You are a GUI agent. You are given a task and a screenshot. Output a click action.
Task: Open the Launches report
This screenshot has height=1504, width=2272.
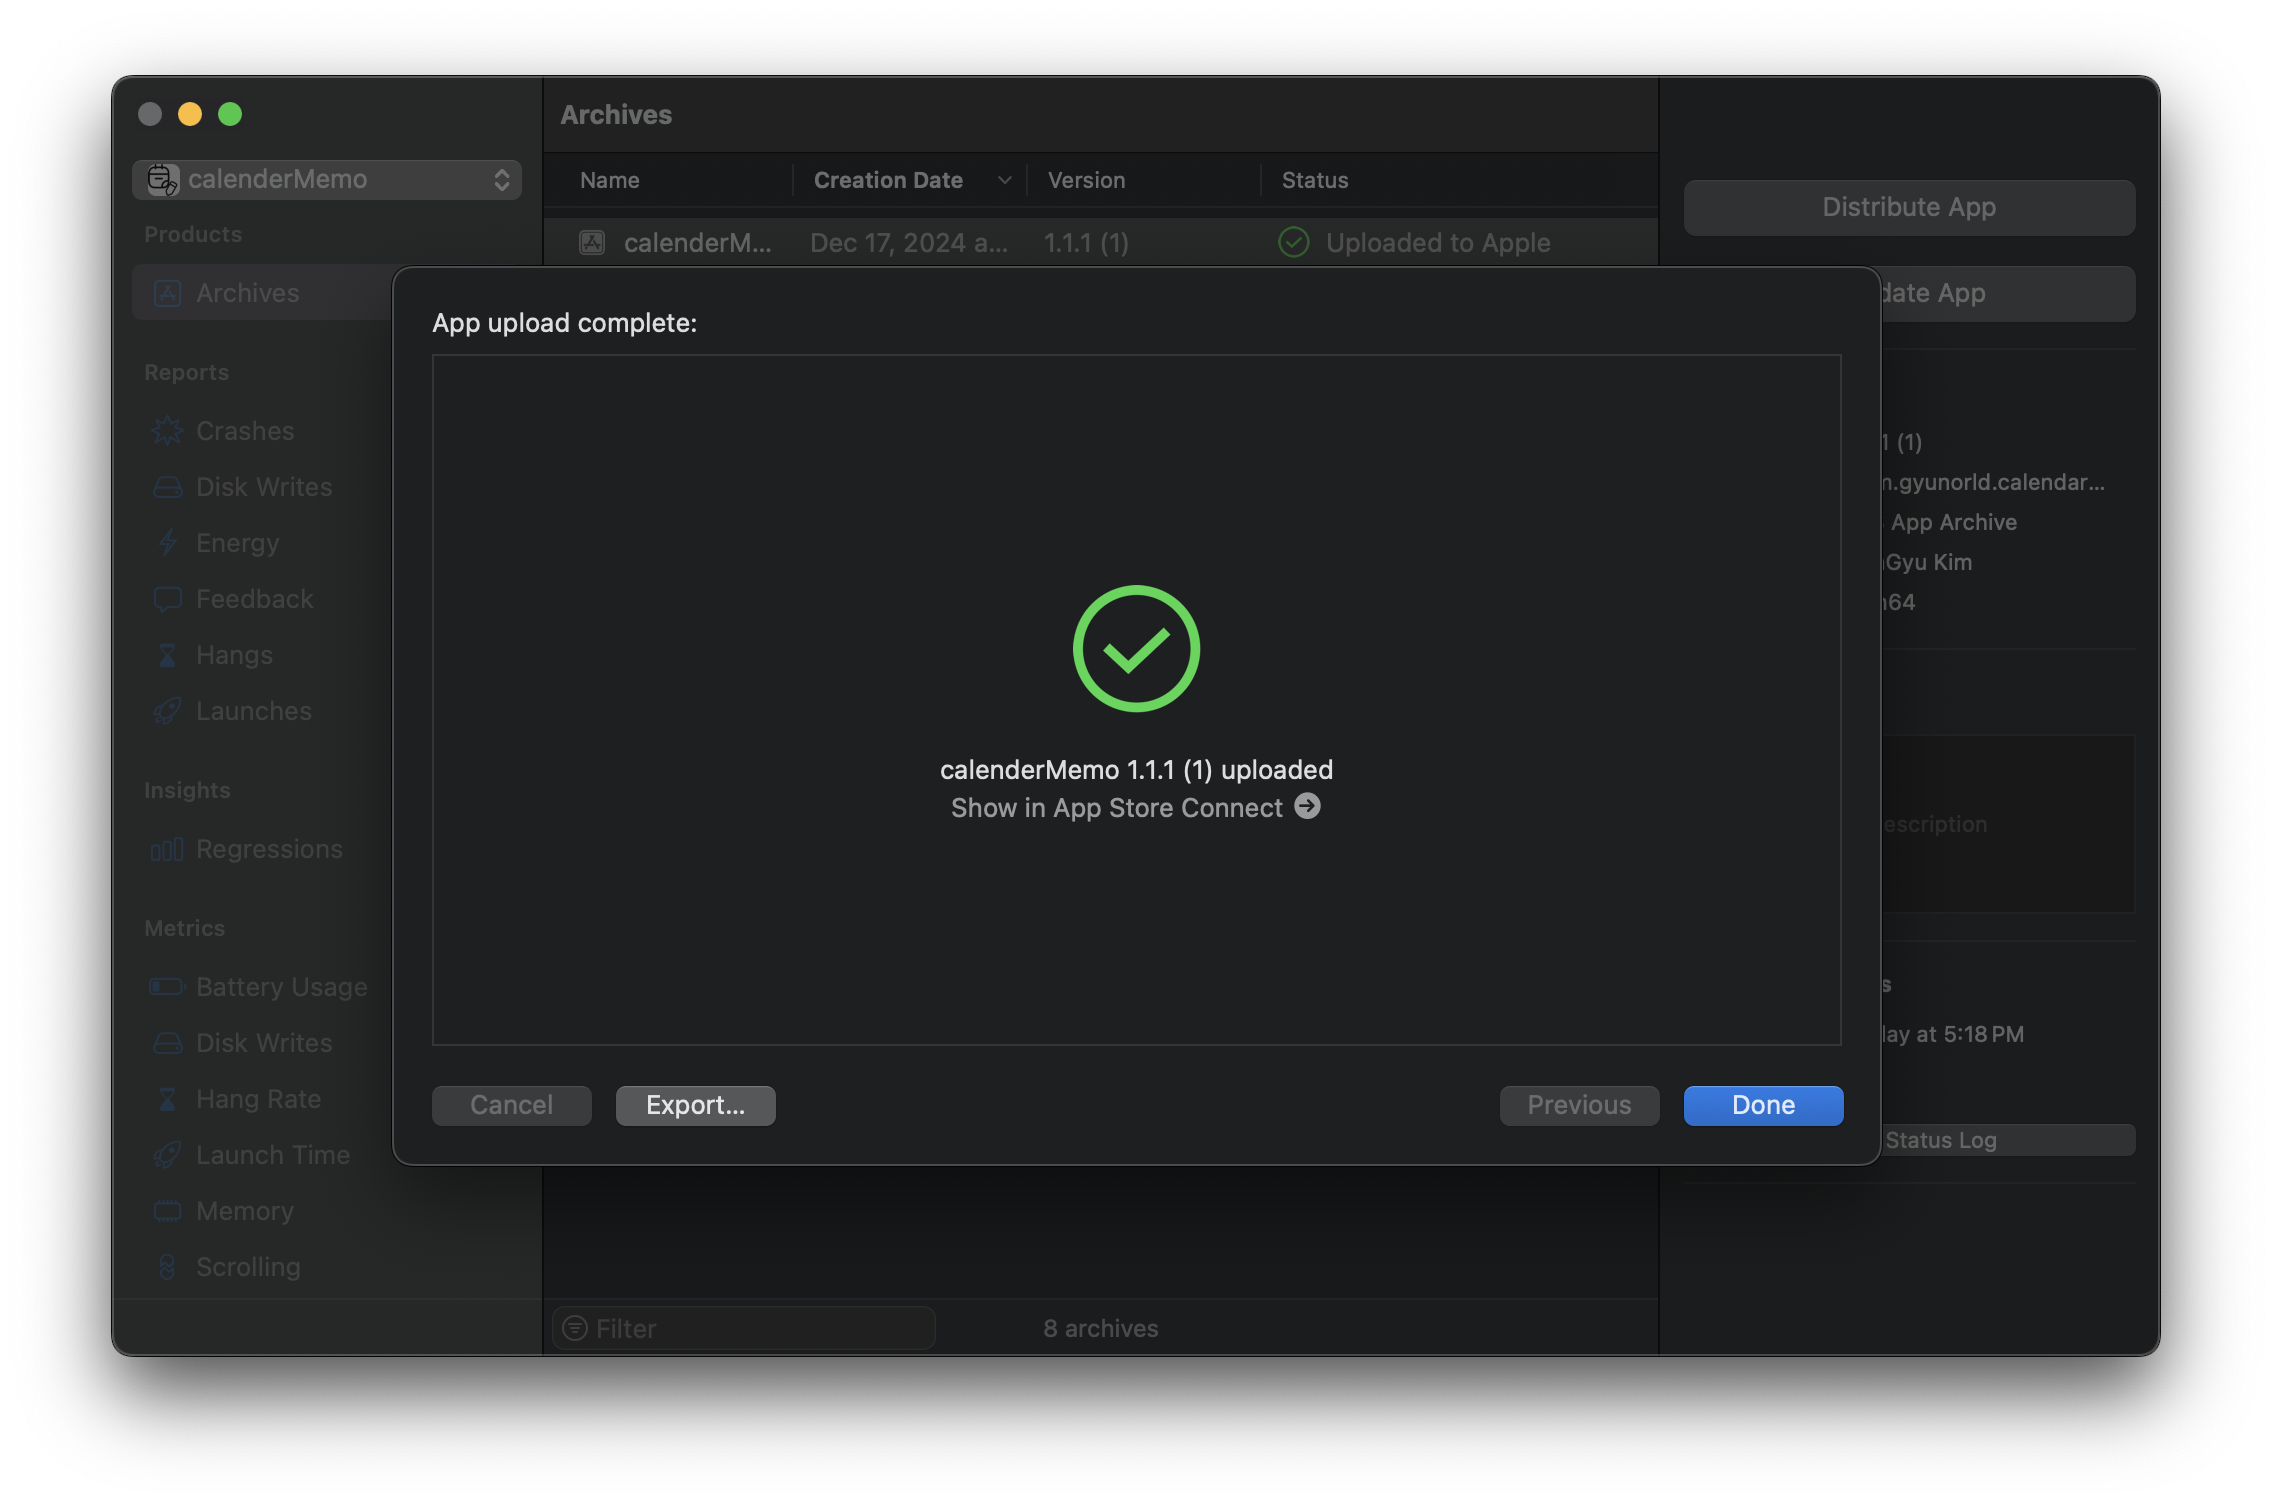click(253, 711)
